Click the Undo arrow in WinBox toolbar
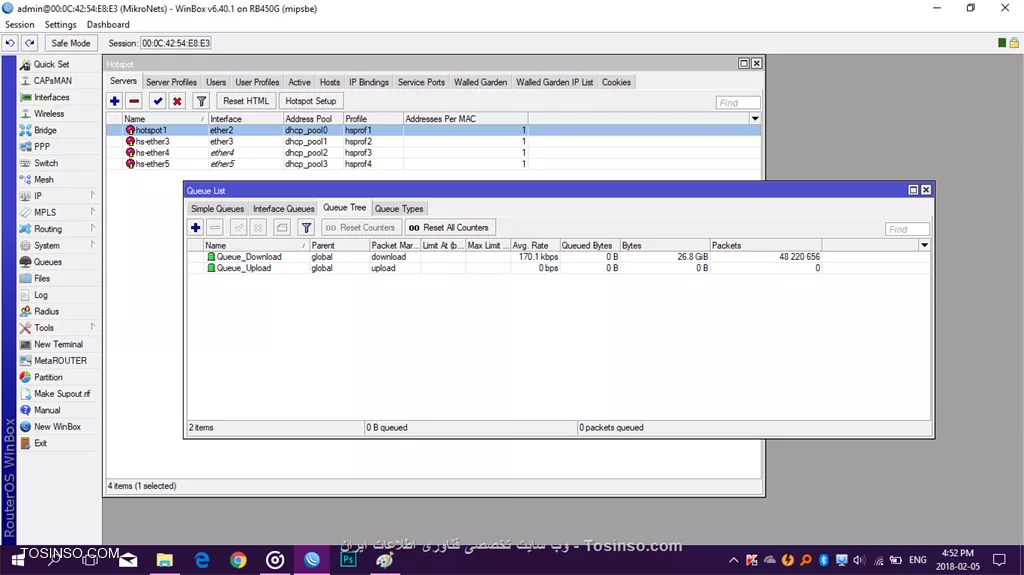 [10, 43]
